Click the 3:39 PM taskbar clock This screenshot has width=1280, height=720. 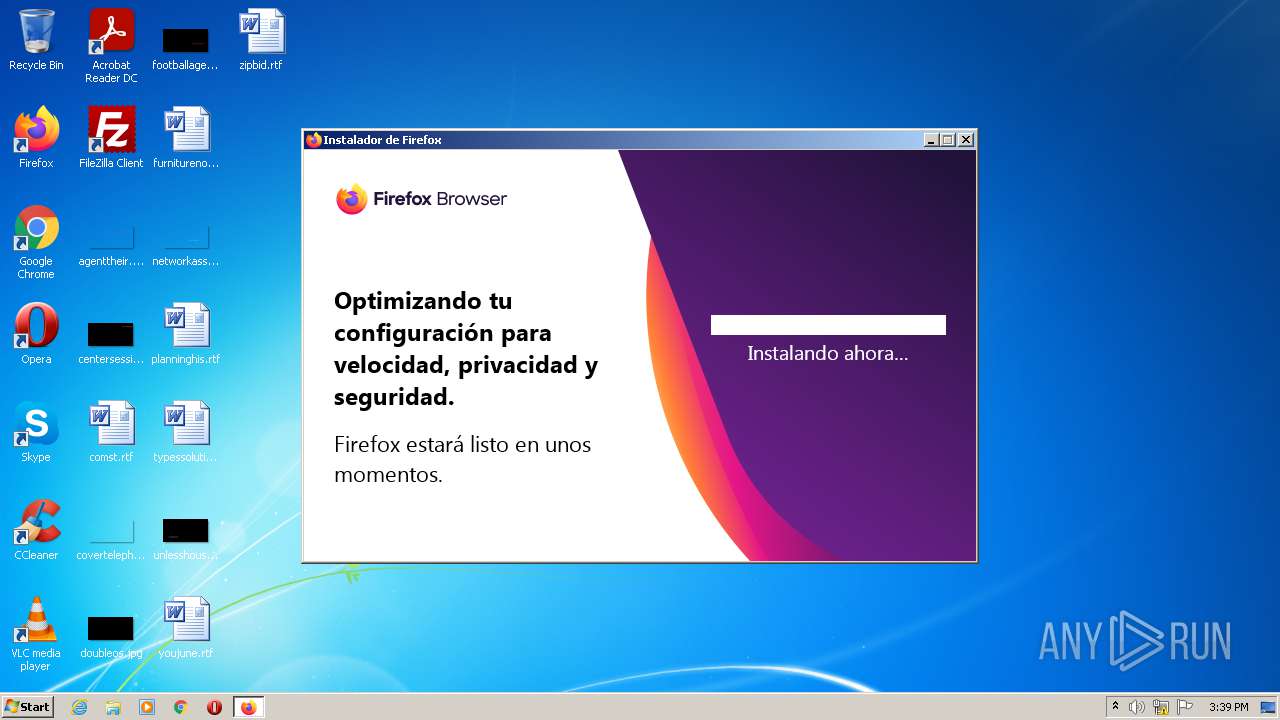click(x=1228, y=707)
